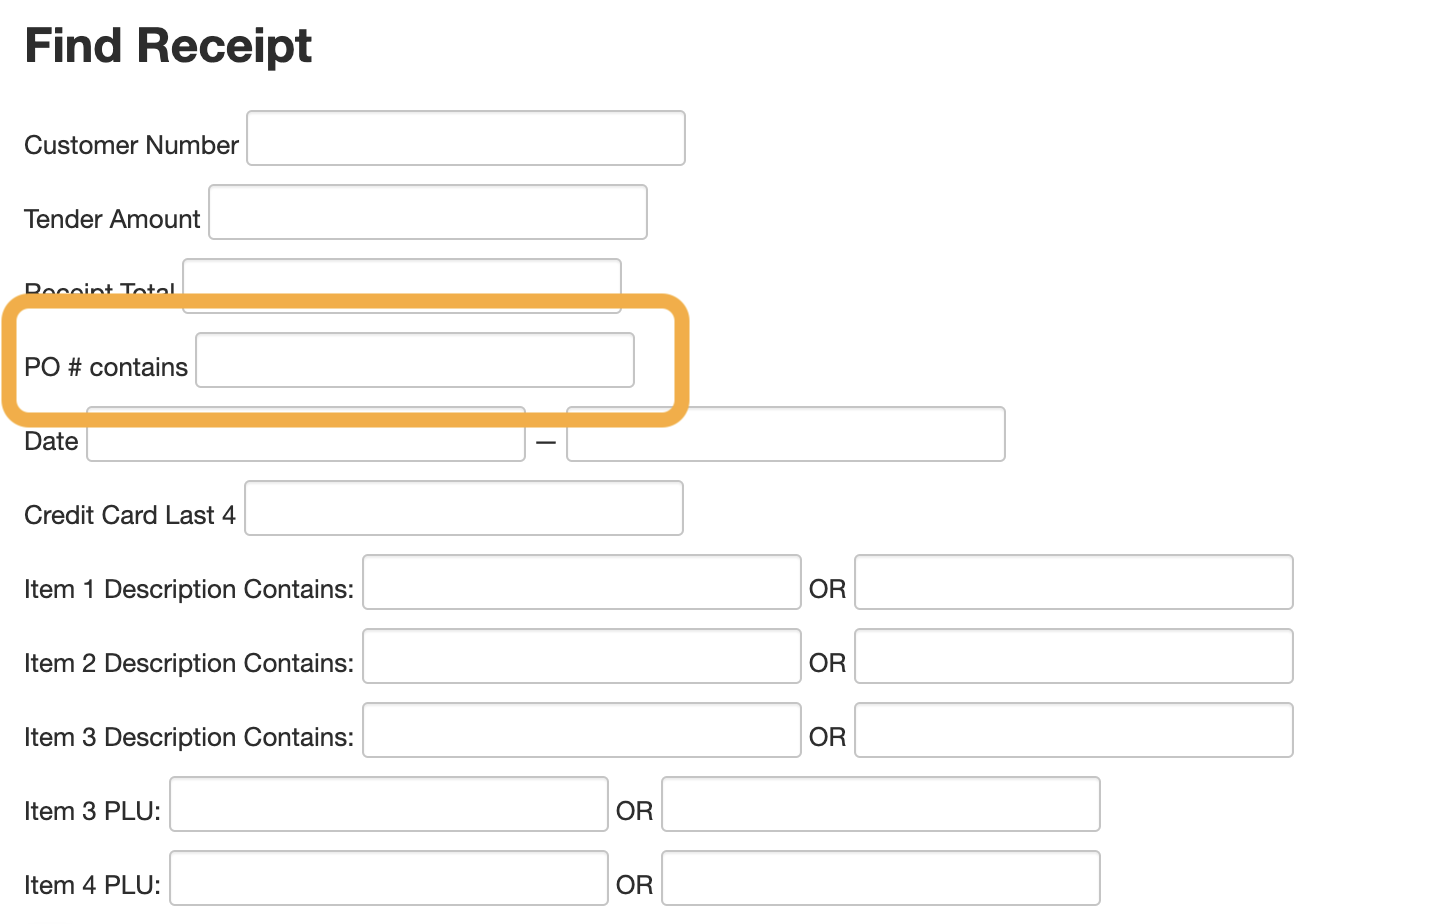Click the Customer Number label text
This screenshot has height=924, width=1434.
(131, 145)
